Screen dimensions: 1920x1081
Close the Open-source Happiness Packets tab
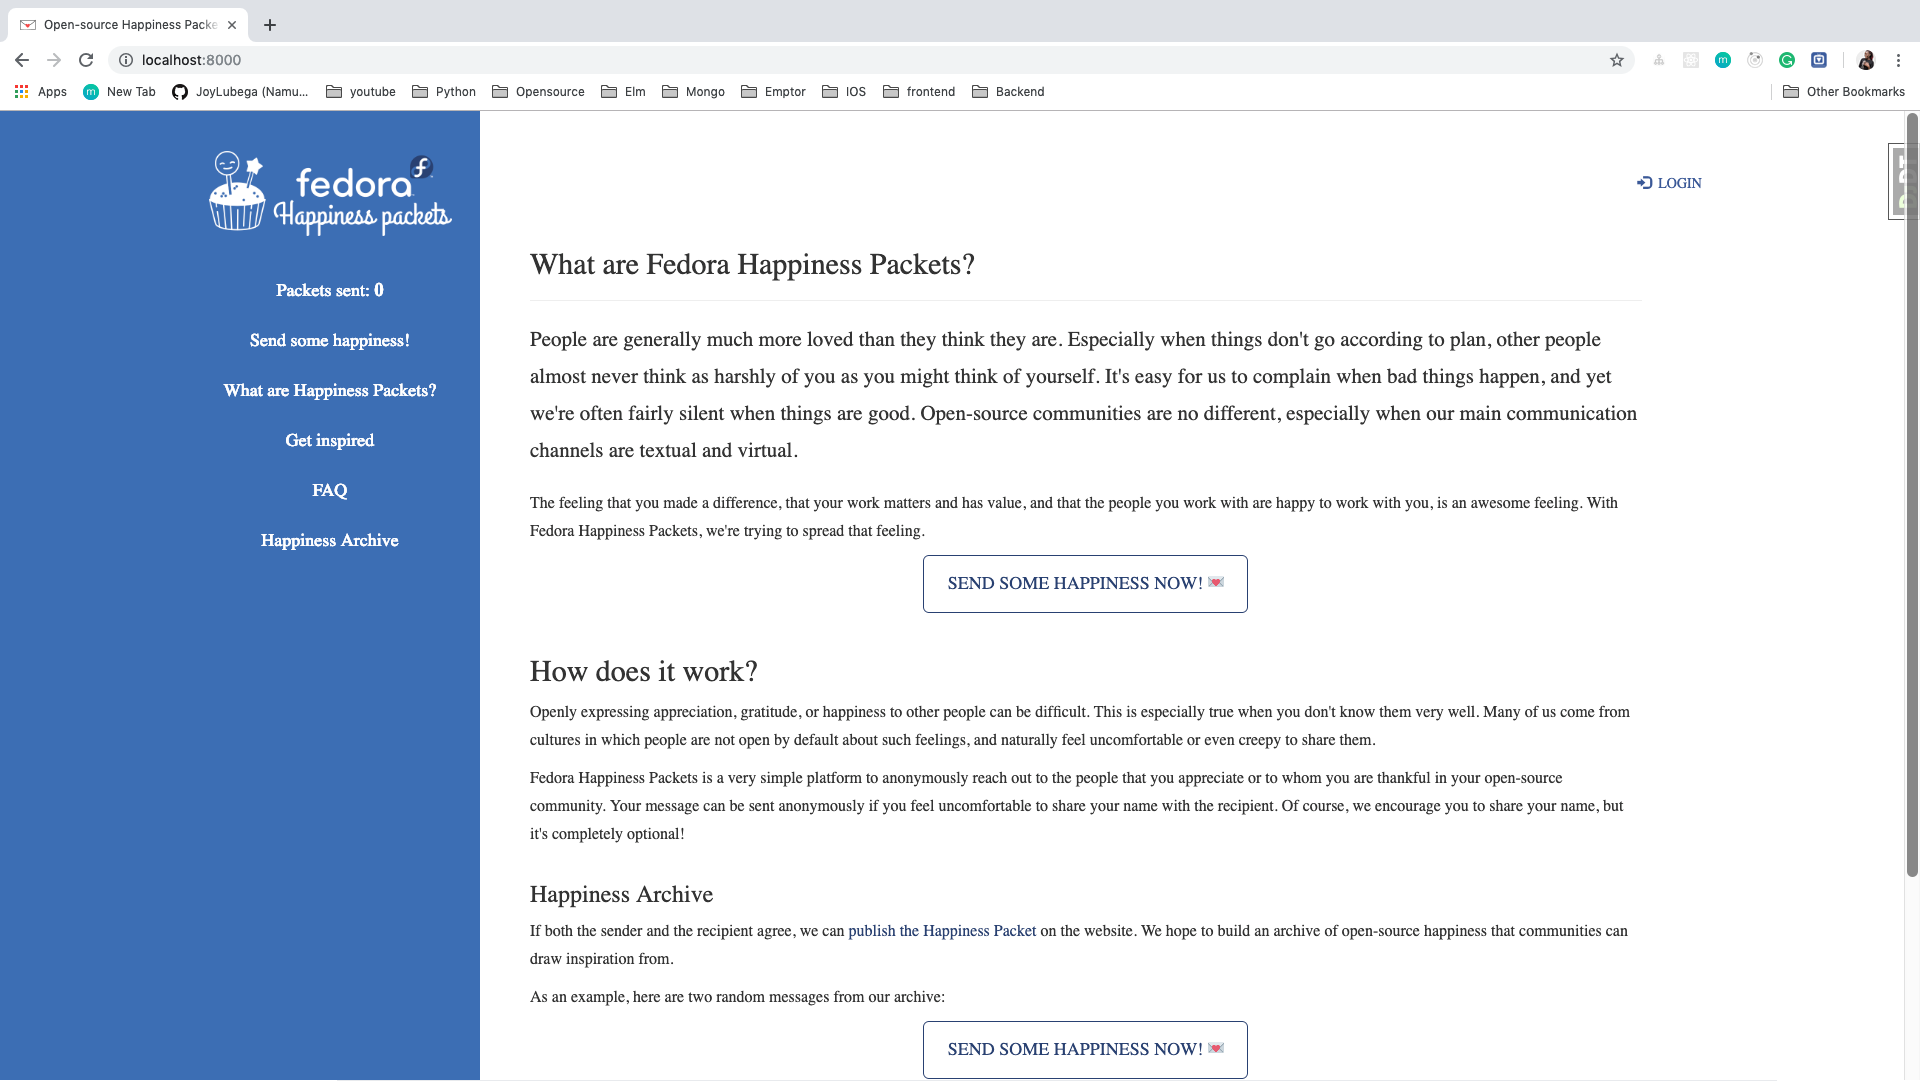pos(232,25)
